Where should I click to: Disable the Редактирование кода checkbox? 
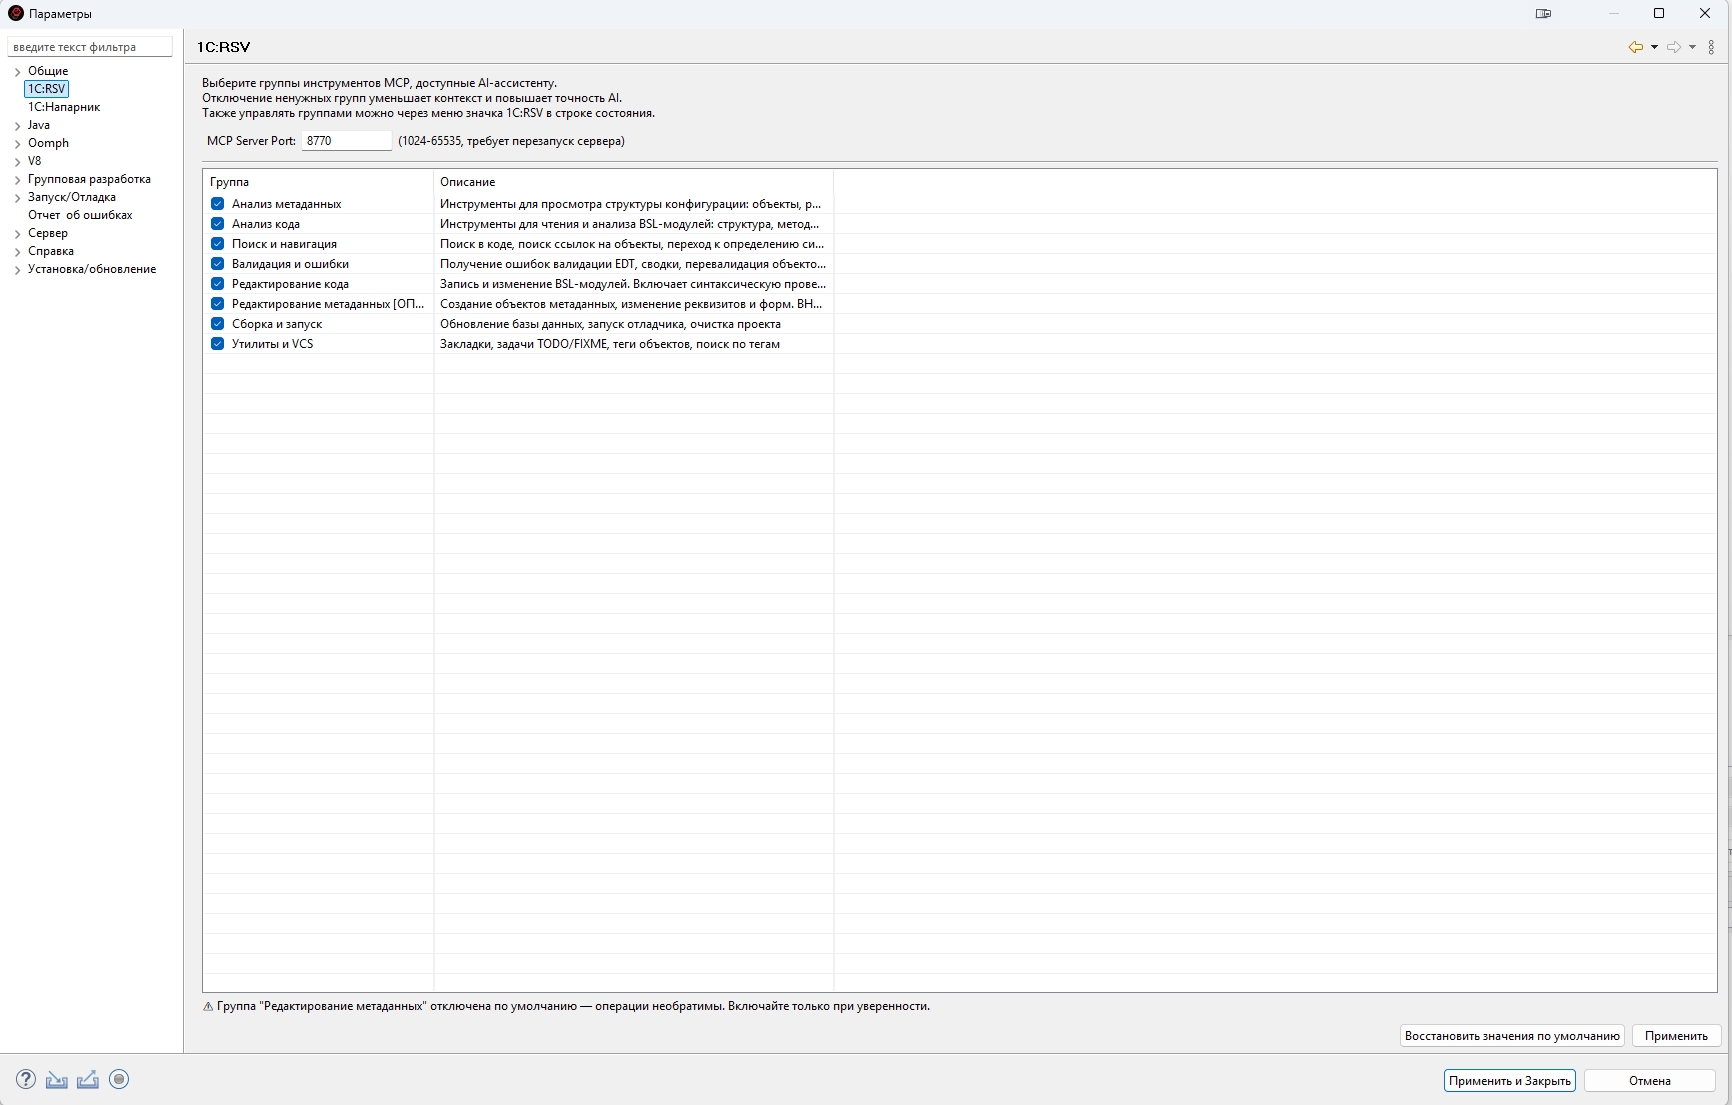coord(217,284)
